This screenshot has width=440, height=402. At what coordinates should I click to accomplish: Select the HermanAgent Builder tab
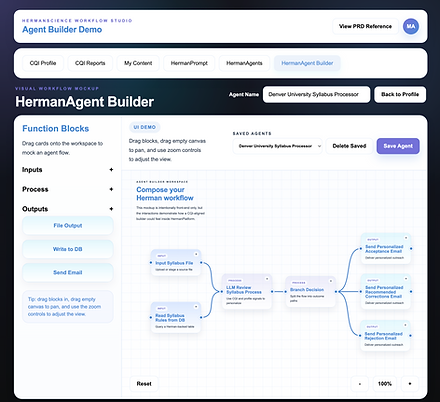click(x=307, y=63)
